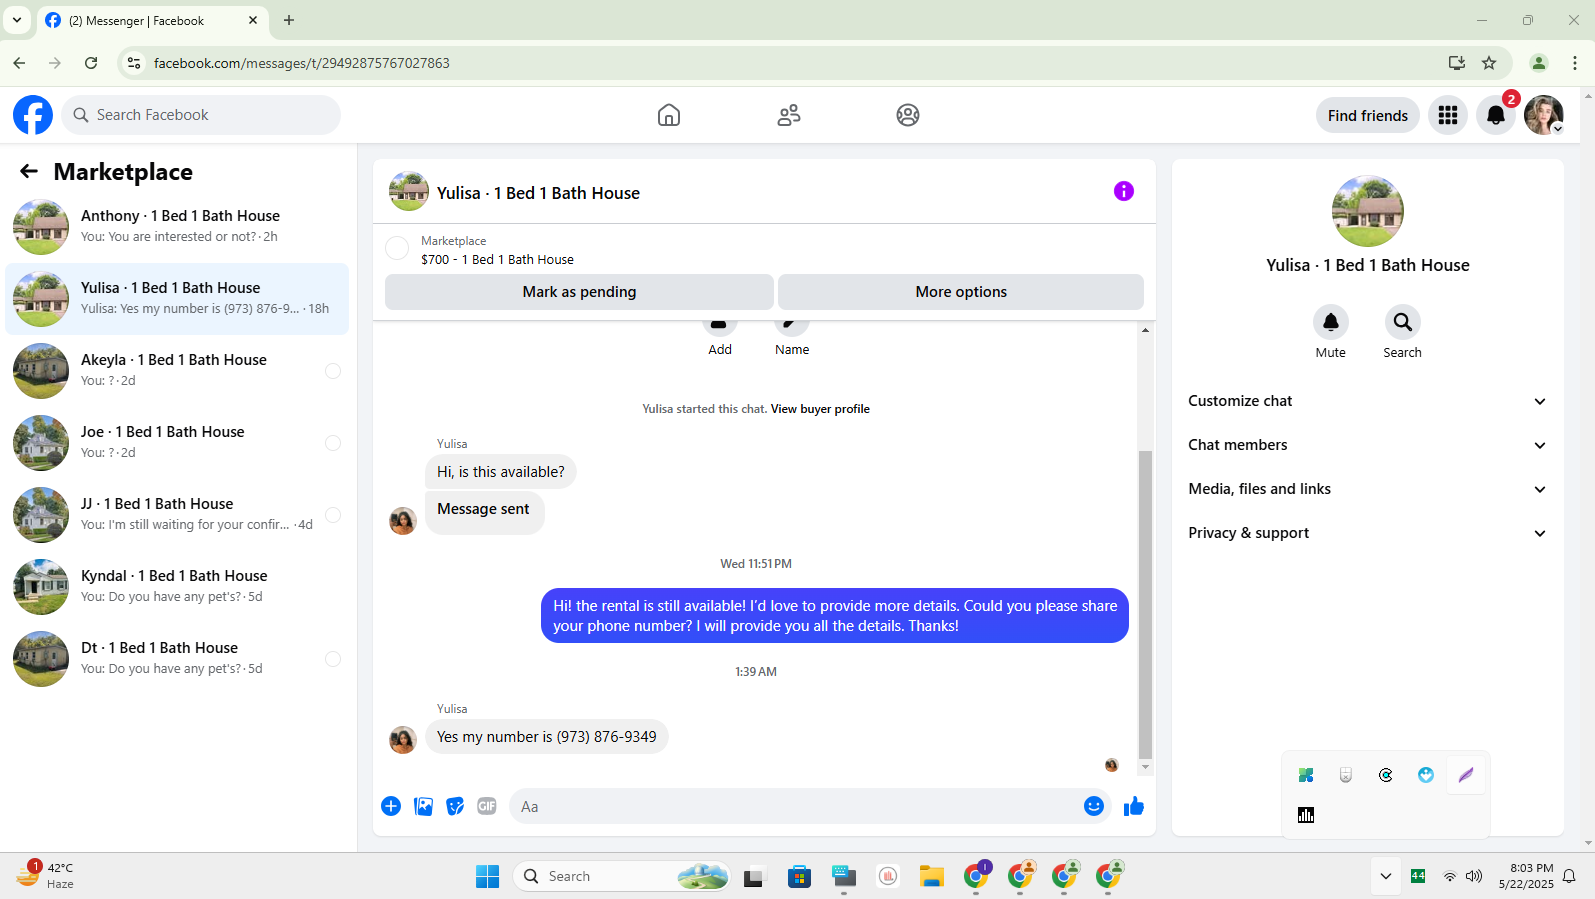The image size is (1595, 899).
Task: Click the blue download tray icon
Action: point(1426,775)
